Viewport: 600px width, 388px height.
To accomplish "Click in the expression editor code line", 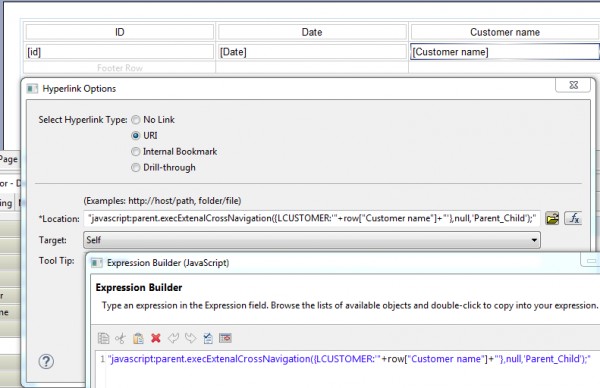I will coord(349,359).
